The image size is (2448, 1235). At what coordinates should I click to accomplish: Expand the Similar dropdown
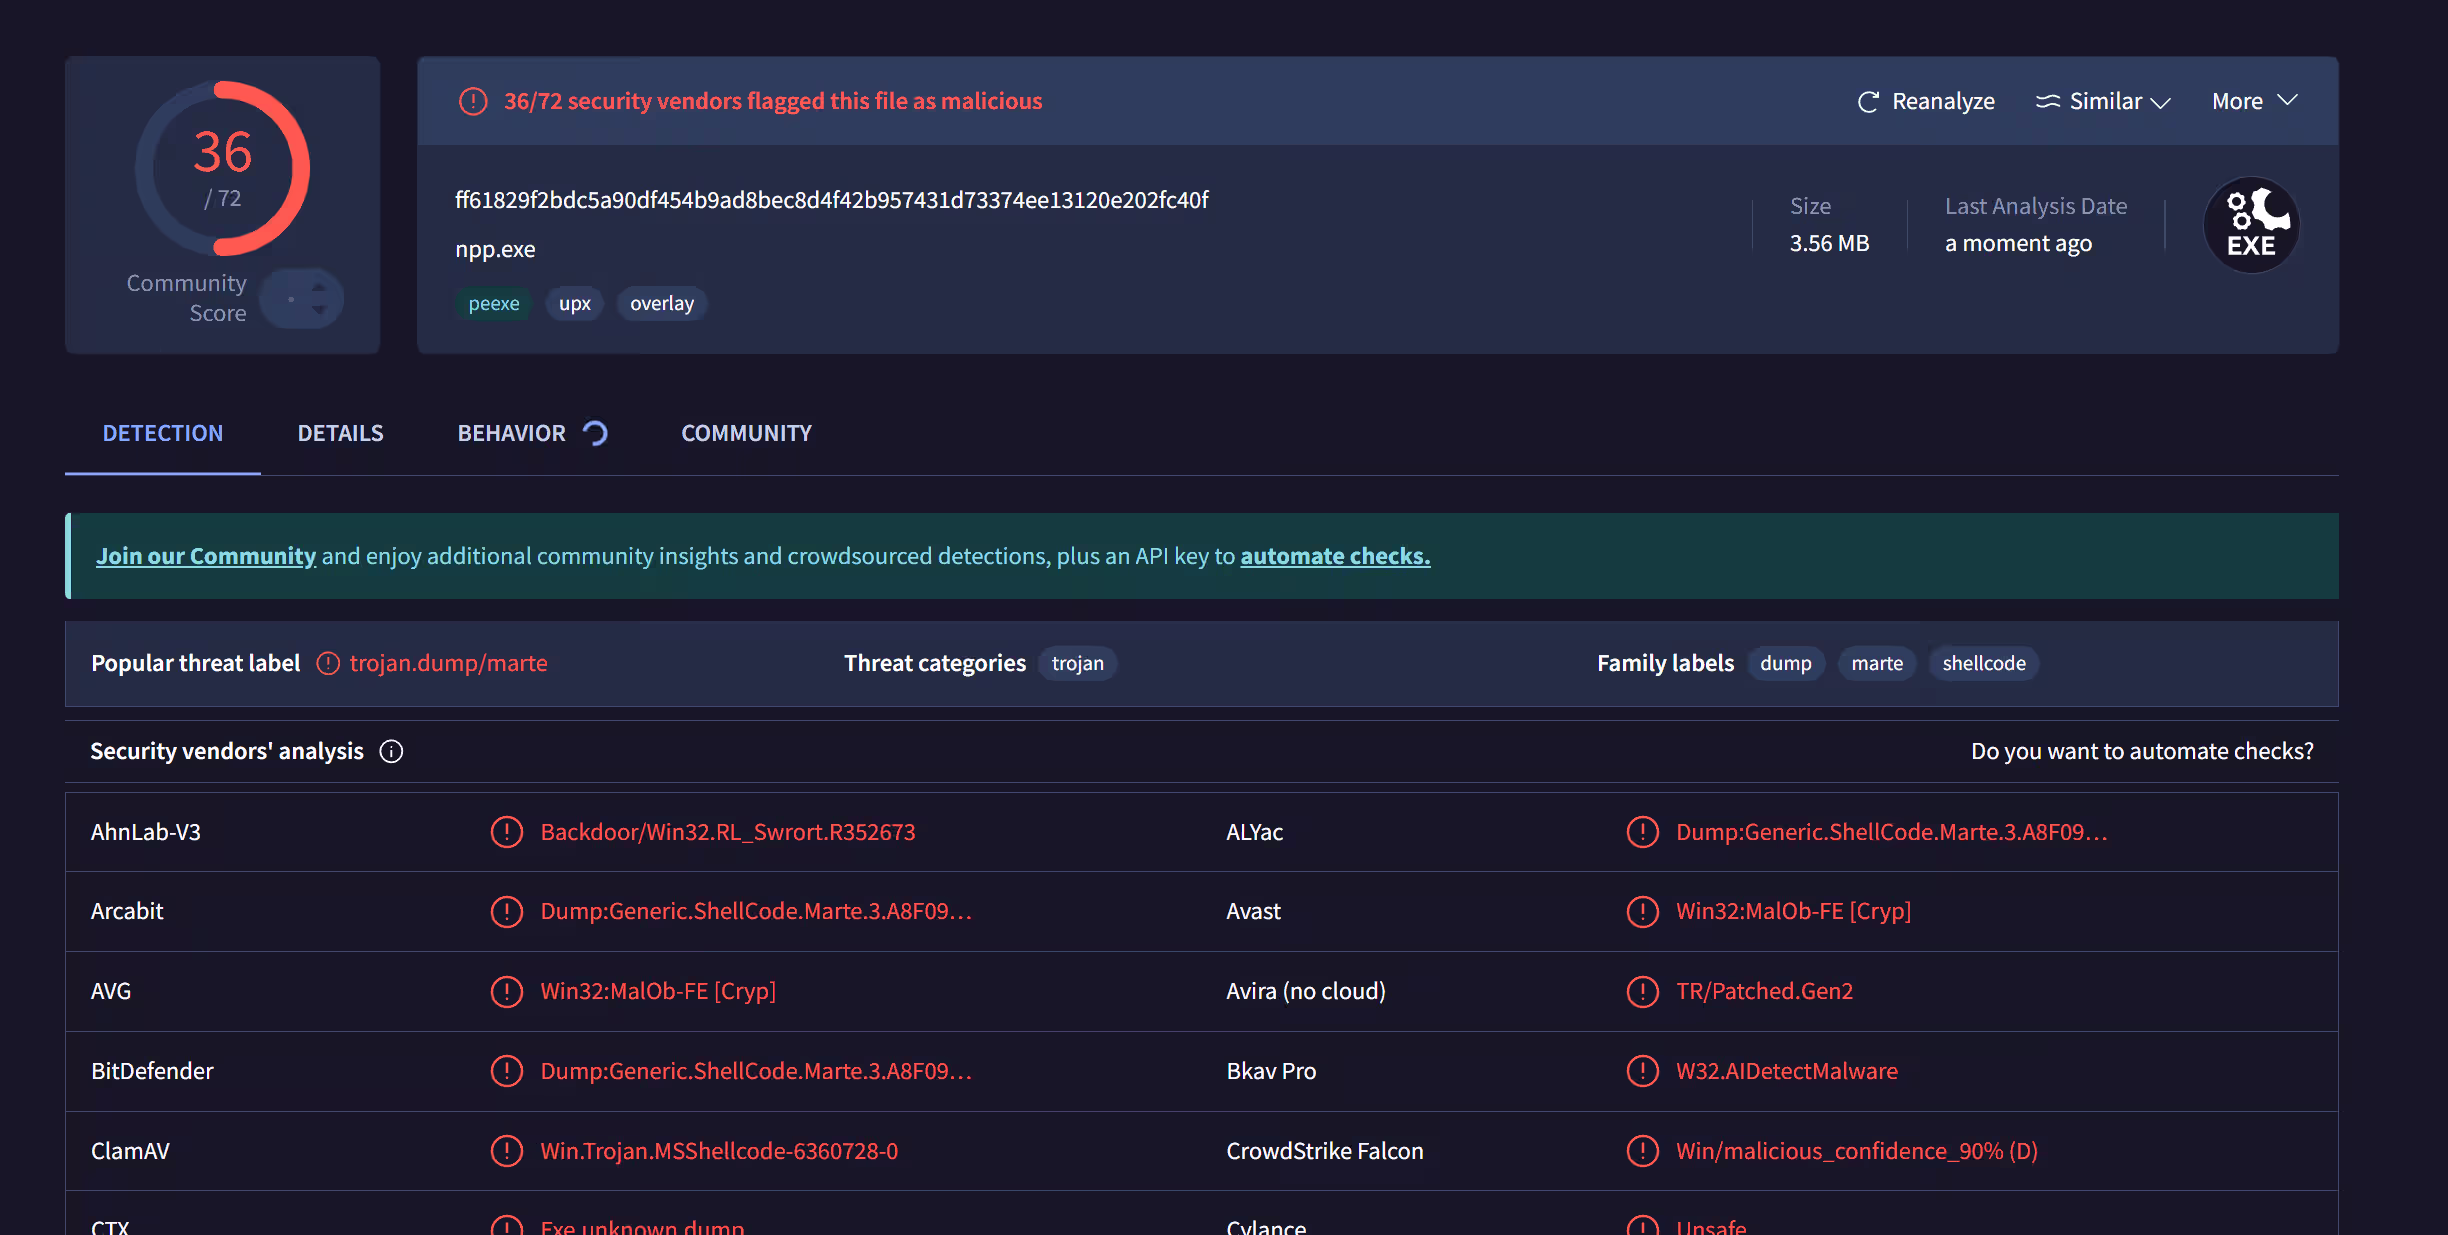coord(2104,102)
